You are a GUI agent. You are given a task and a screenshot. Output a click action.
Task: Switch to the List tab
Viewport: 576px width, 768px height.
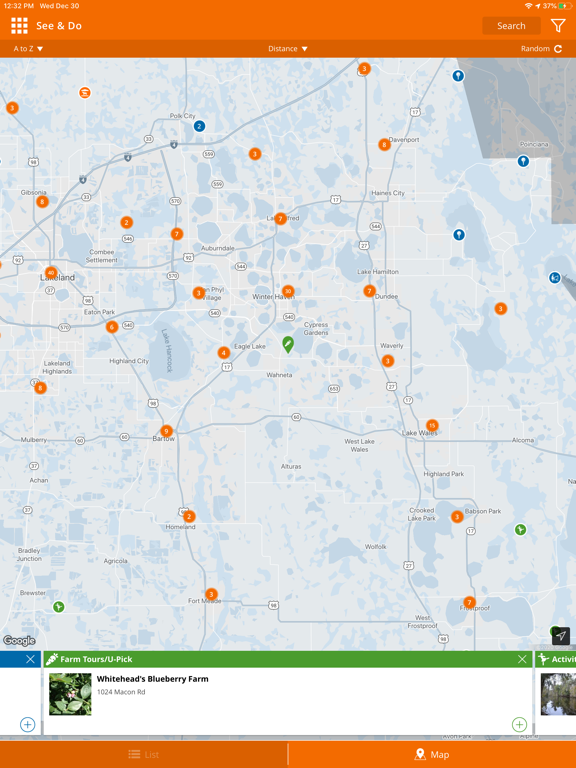pyautogui.click(x=144, y=754)
